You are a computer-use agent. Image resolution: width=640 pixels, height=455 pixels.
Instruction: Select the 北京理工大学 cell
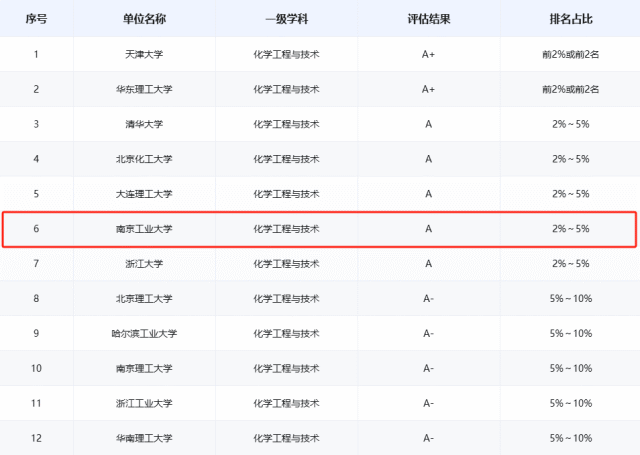point(144,298)
